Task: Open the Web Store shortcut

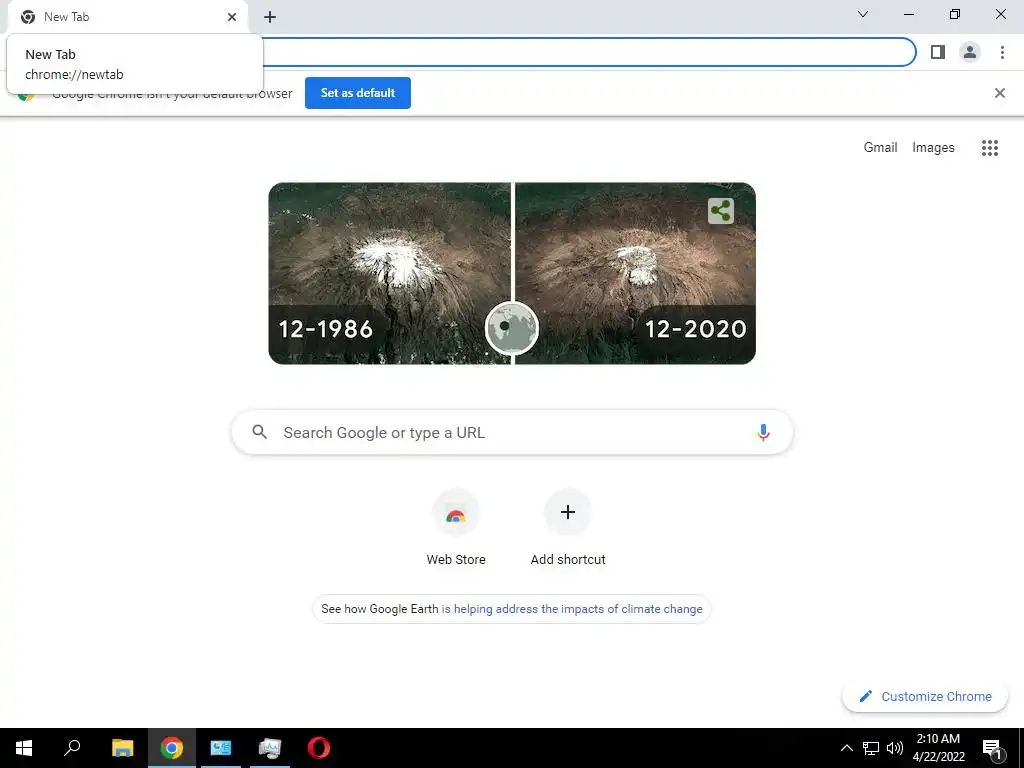Action: [x=456, y=528]
